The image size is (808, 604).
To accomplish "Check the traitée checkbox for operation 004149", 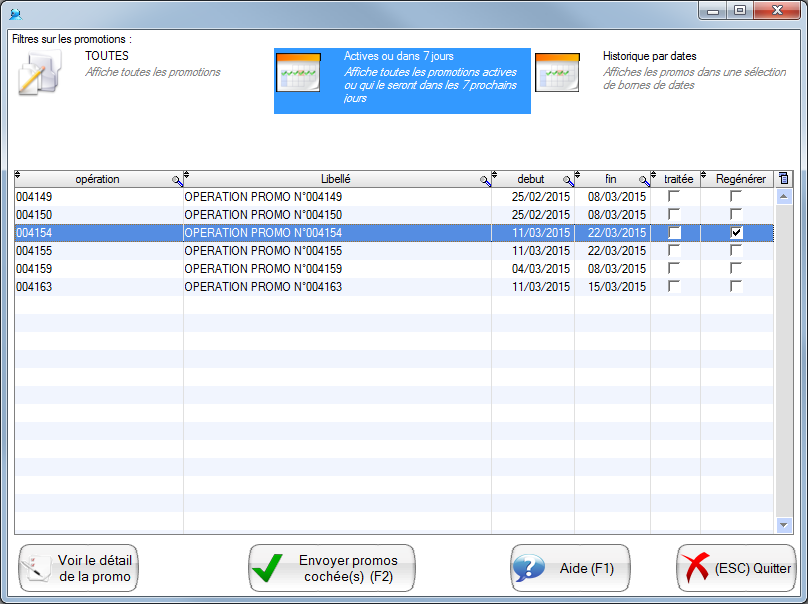I will coord(674,197).
